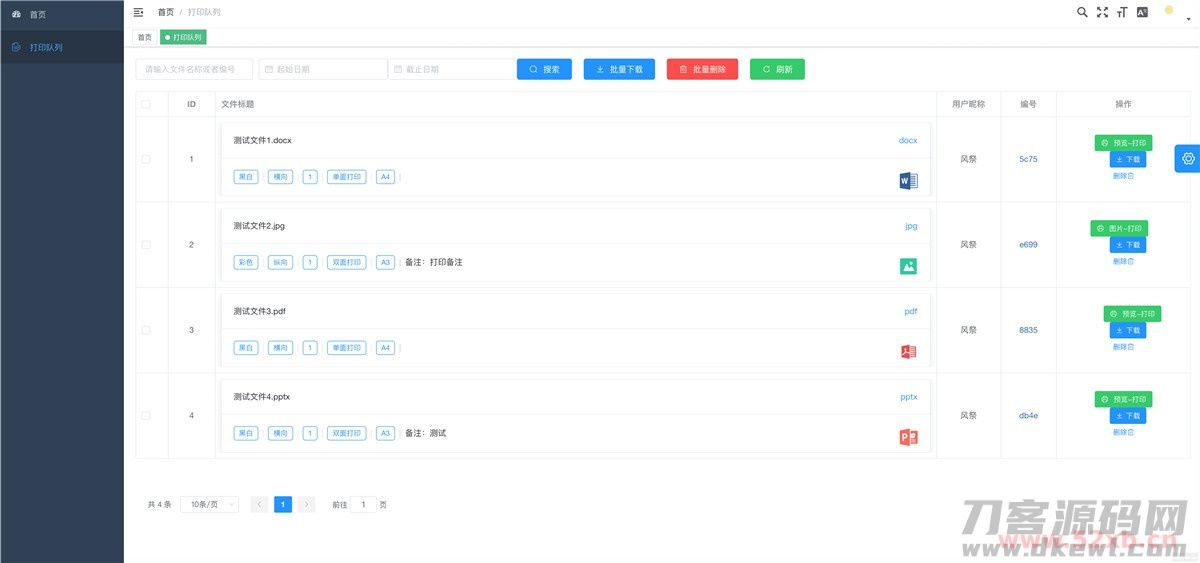Toggle fullscreen mode icon in header

click(x=1102, y=12)
